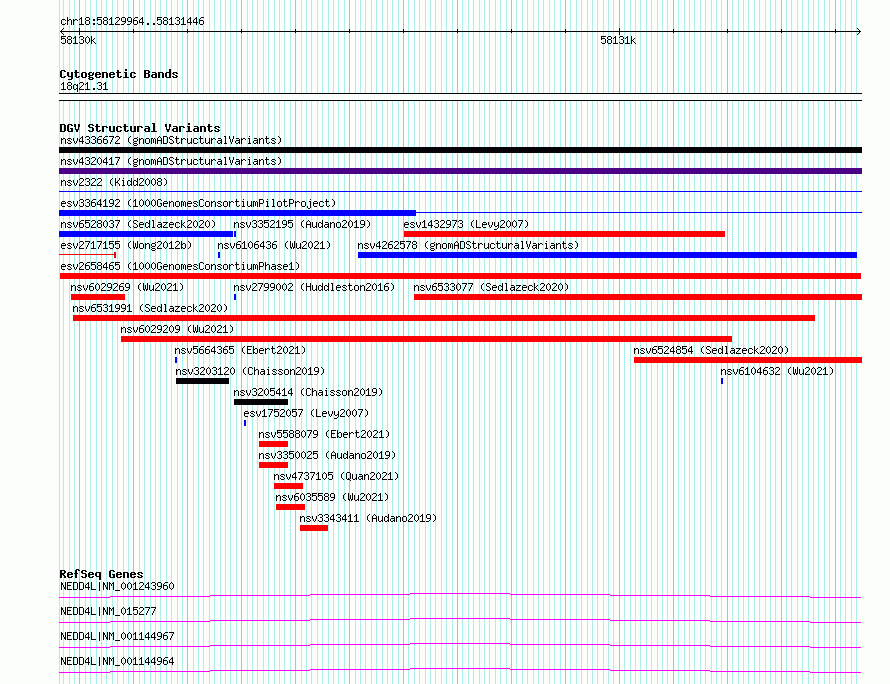
Task: Click the 58130k ruler marker
Action: tap(78, 41)
